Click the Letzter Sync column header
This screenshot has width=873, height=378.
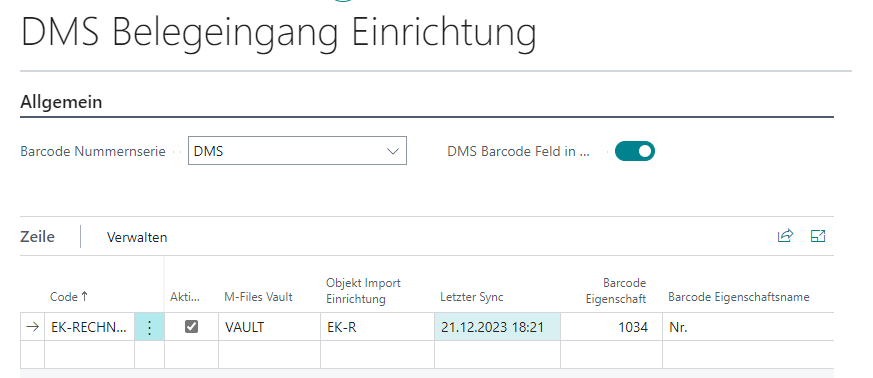(x=472, y=297)
